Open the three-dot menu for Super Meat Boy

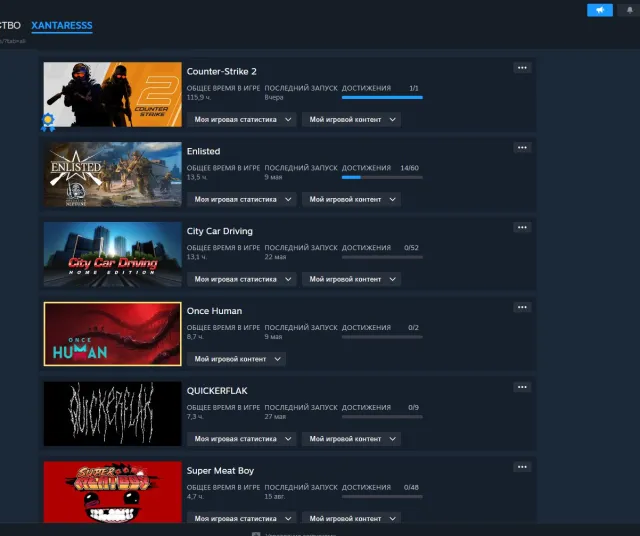pos(522,467)
